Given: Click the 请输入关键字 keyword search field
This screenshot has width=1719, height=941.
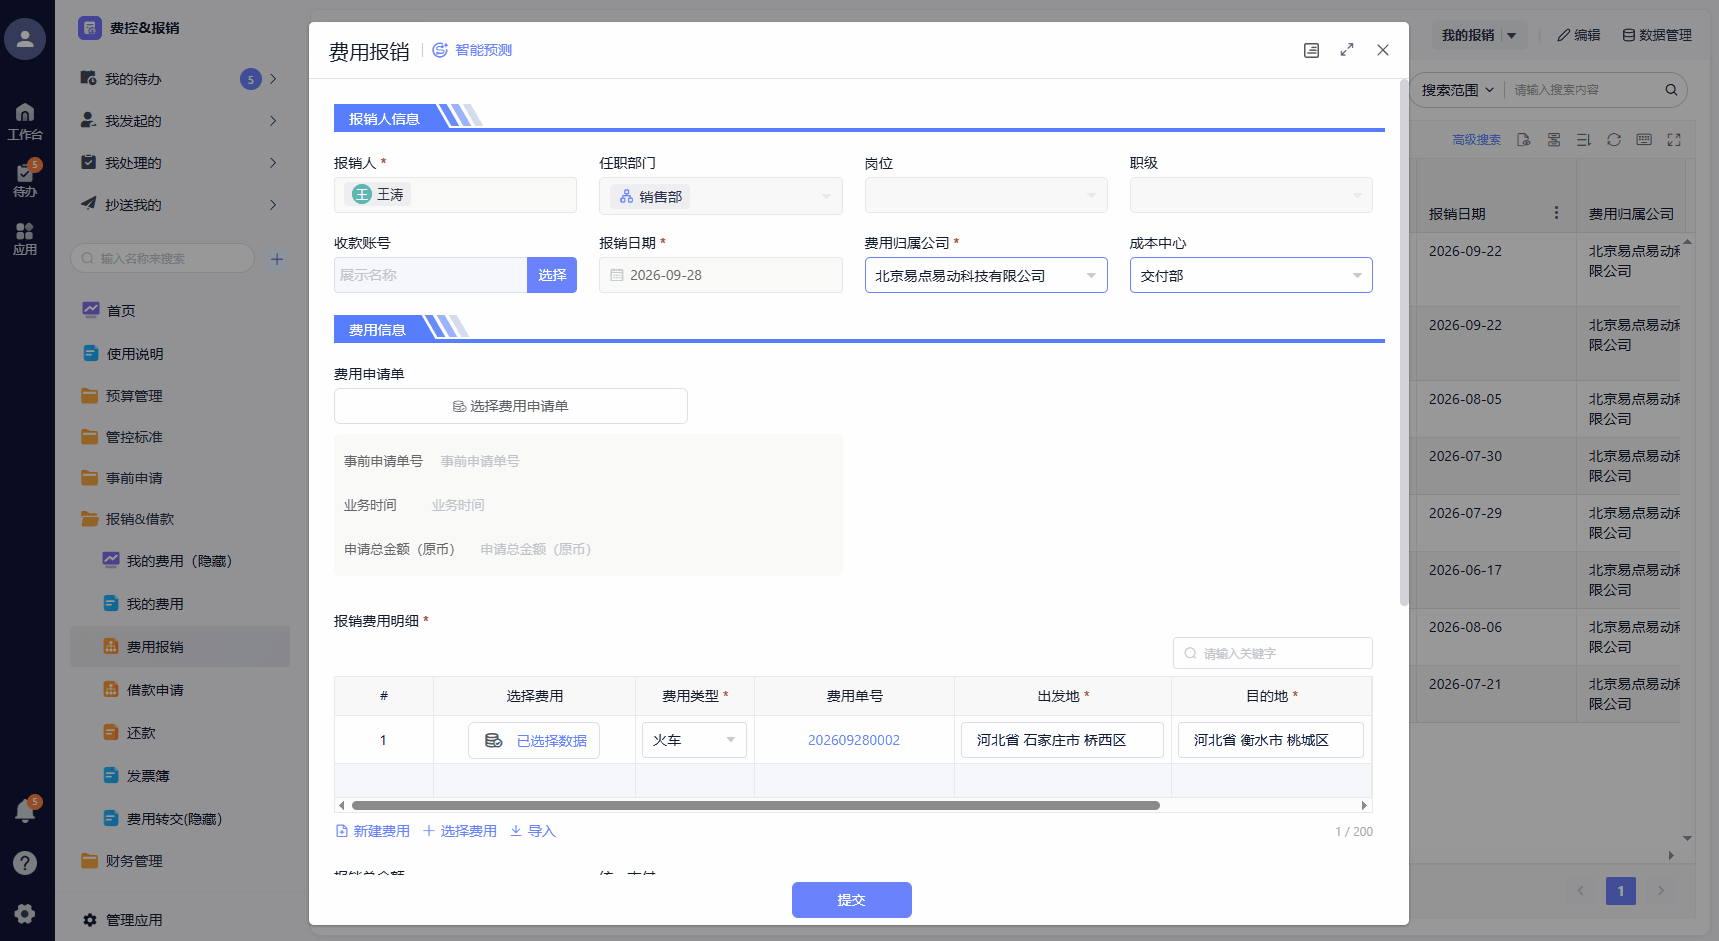Looking at the screenshot, I should (1272, 653).
